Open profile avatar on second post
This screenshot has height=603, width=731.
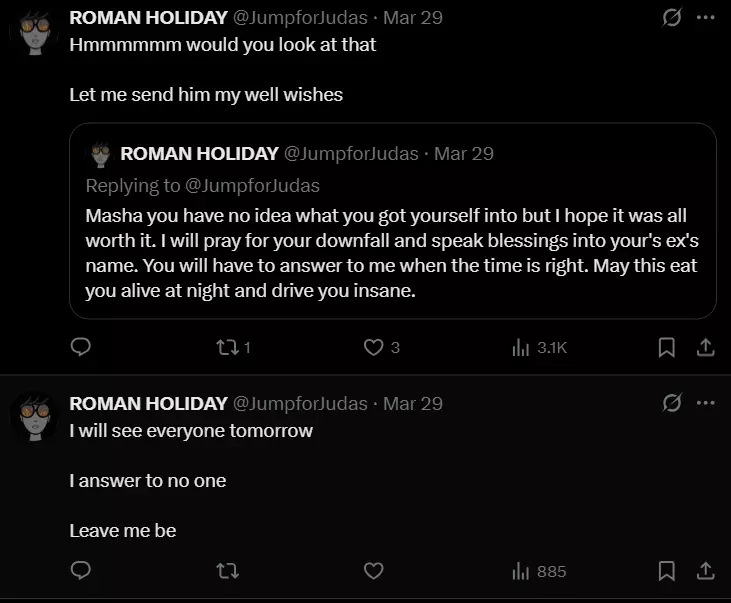coord(35,416)
